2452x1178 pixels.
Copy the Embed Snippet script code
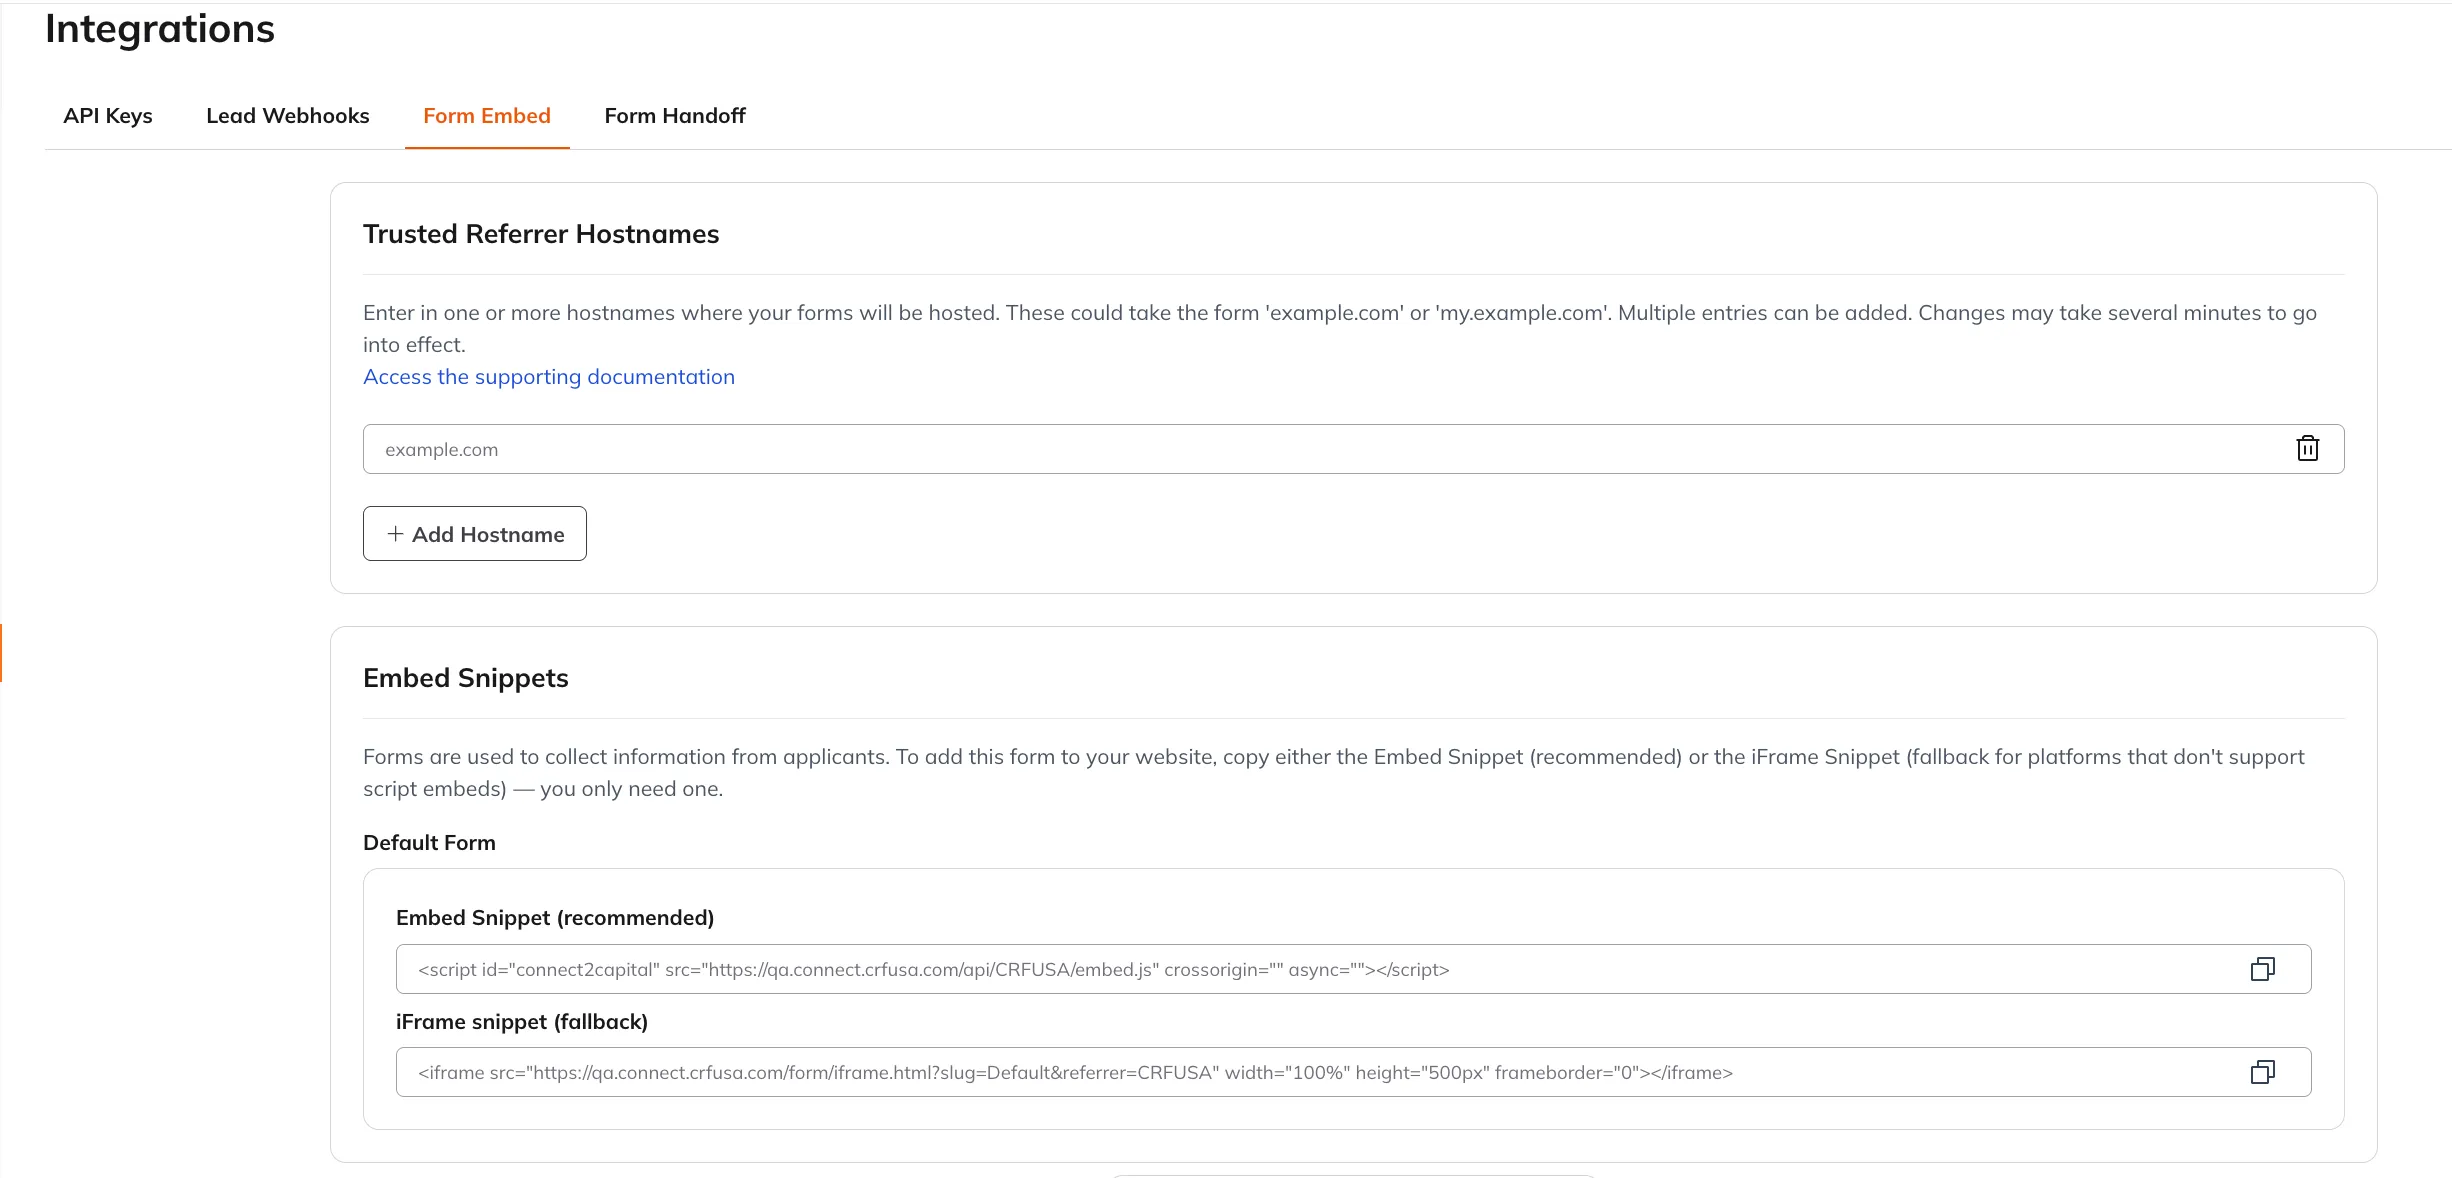[2262, 969]
